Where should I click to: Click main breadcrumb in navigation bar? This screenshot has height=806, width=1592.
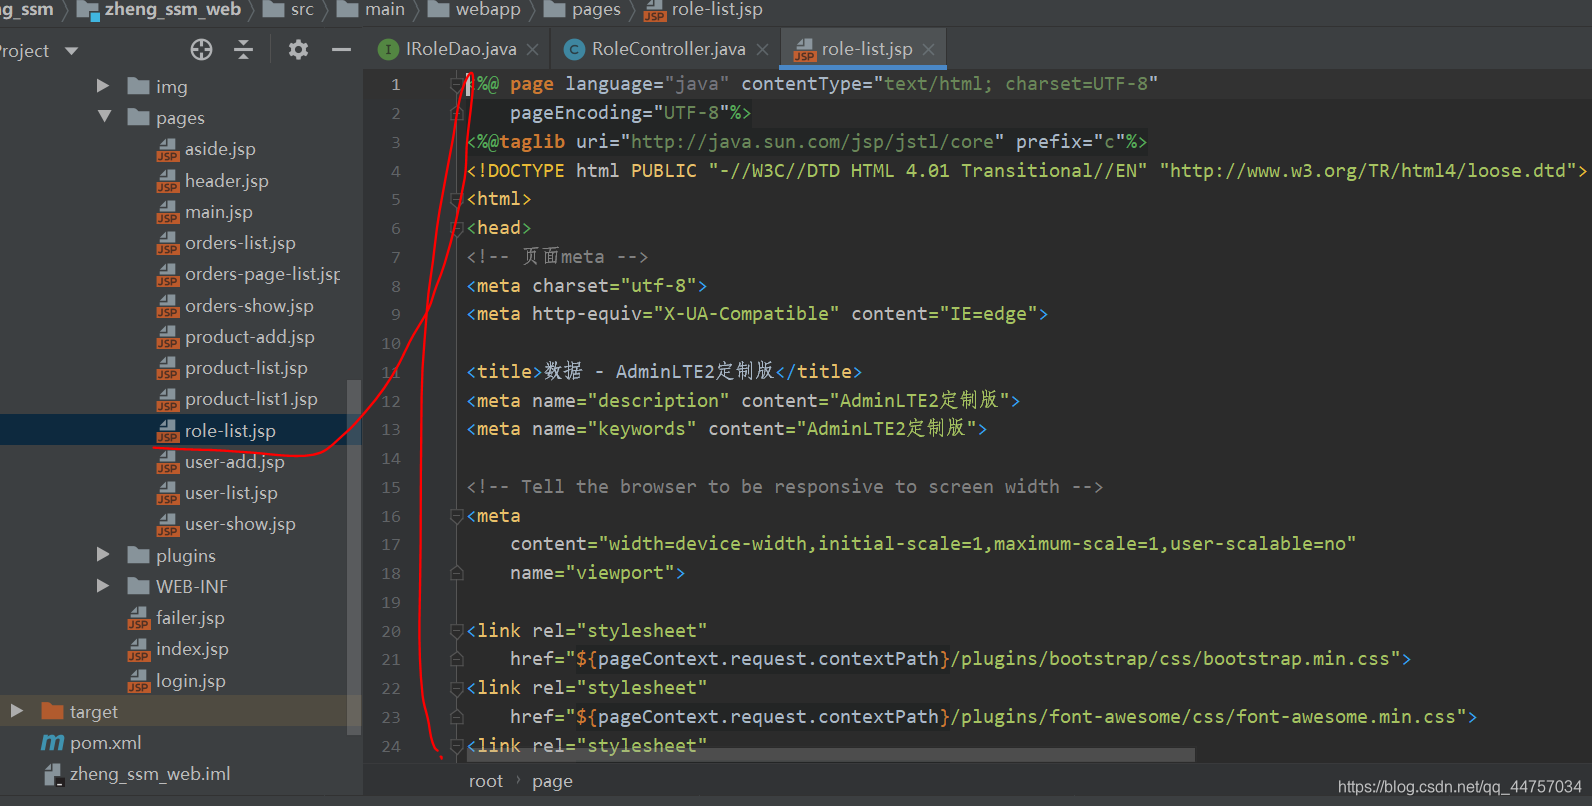[x=371, y=10]
